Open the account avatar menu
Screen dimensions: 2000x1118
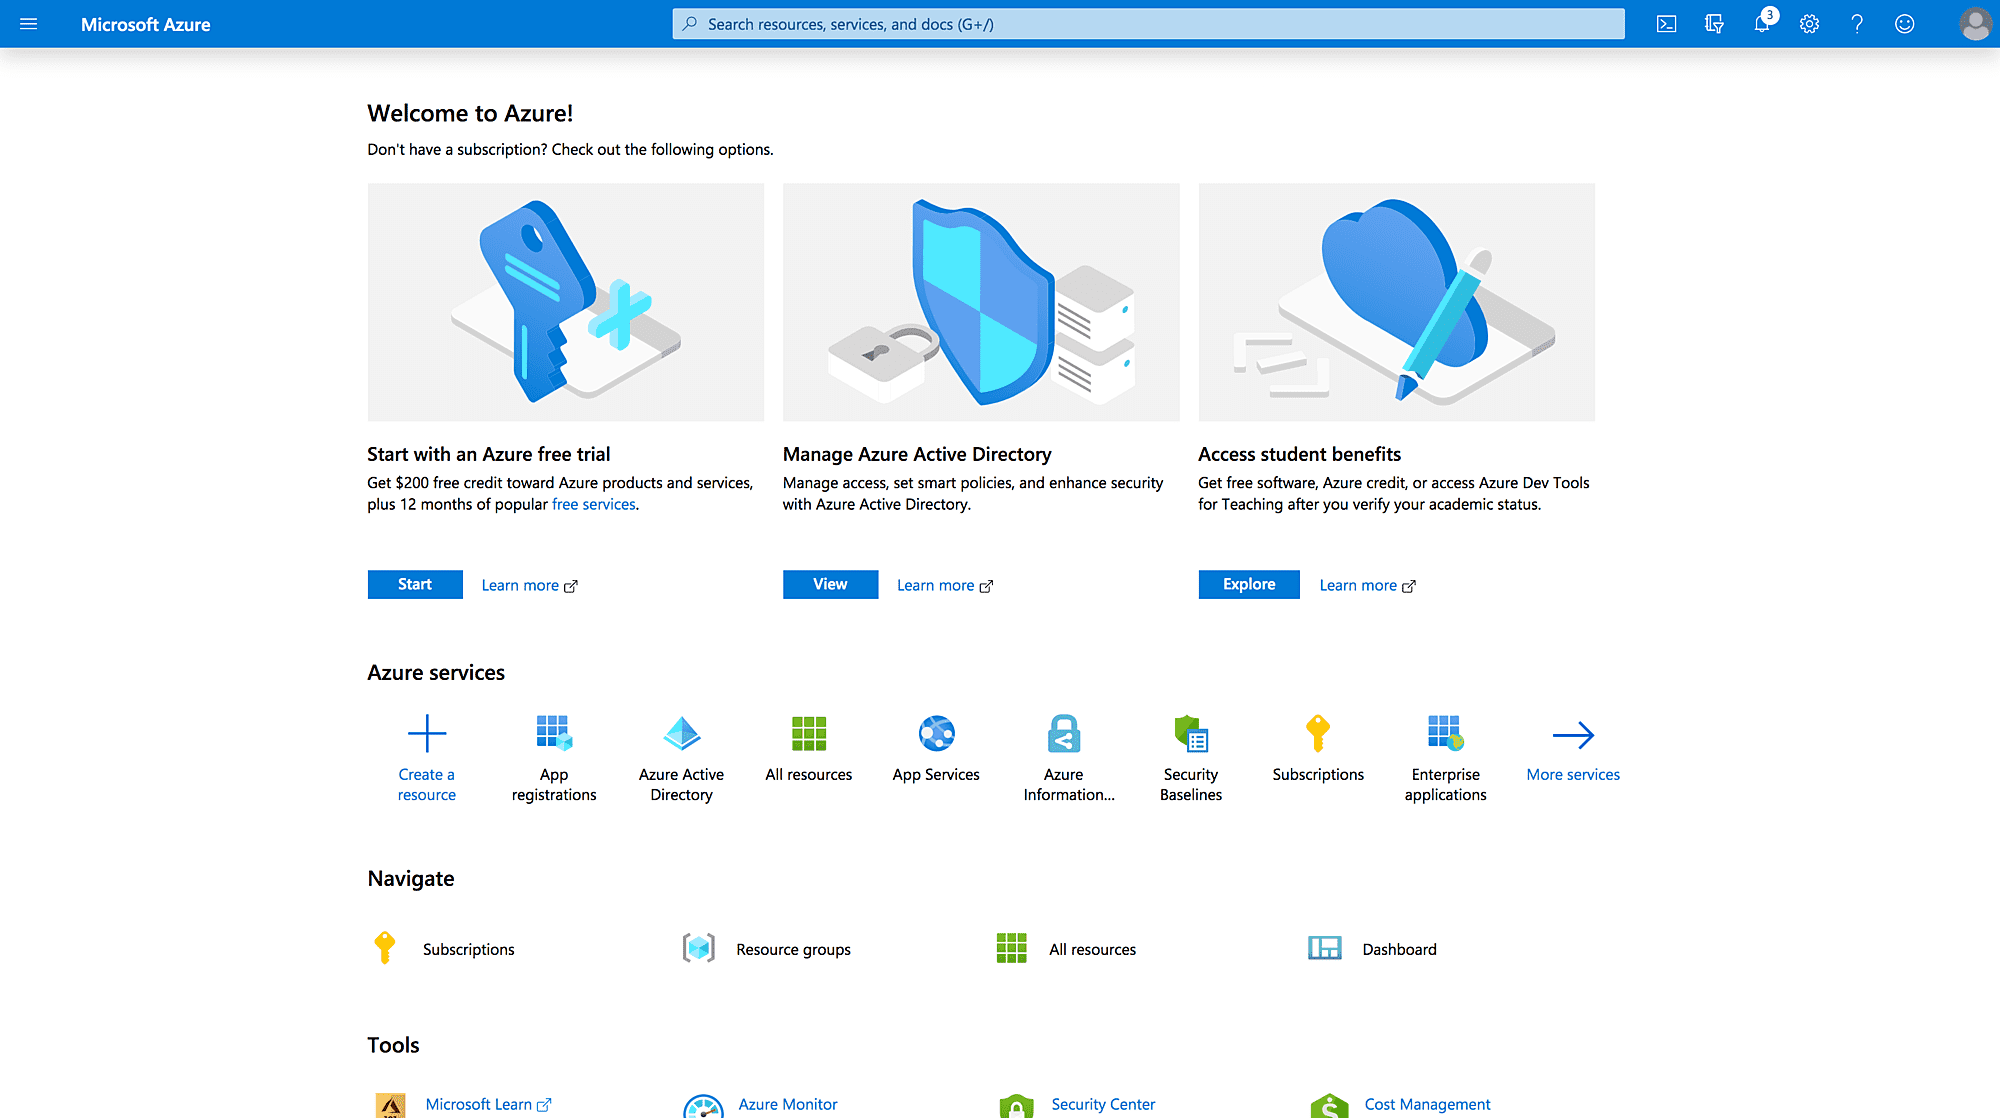point(1974,24)
